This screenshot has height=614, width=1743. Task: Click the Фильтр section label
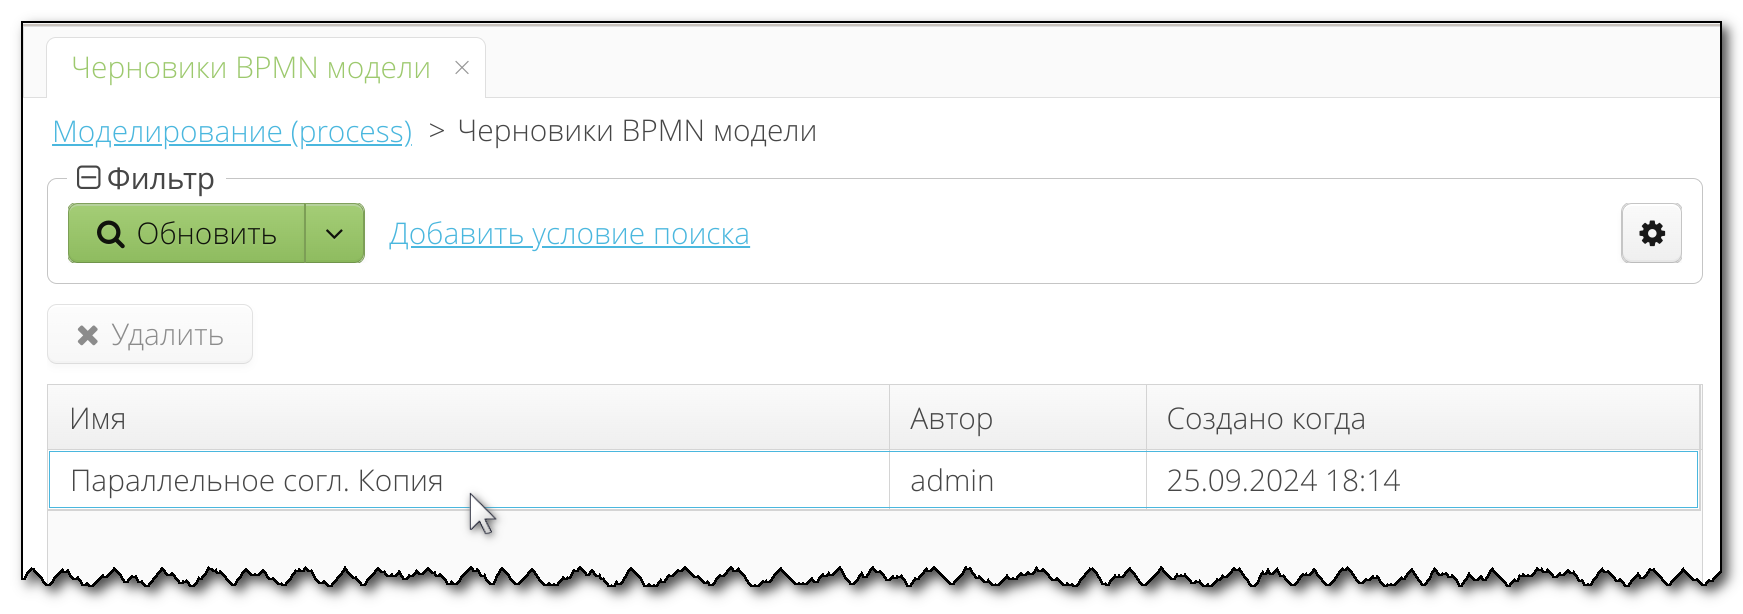point(160,178)
